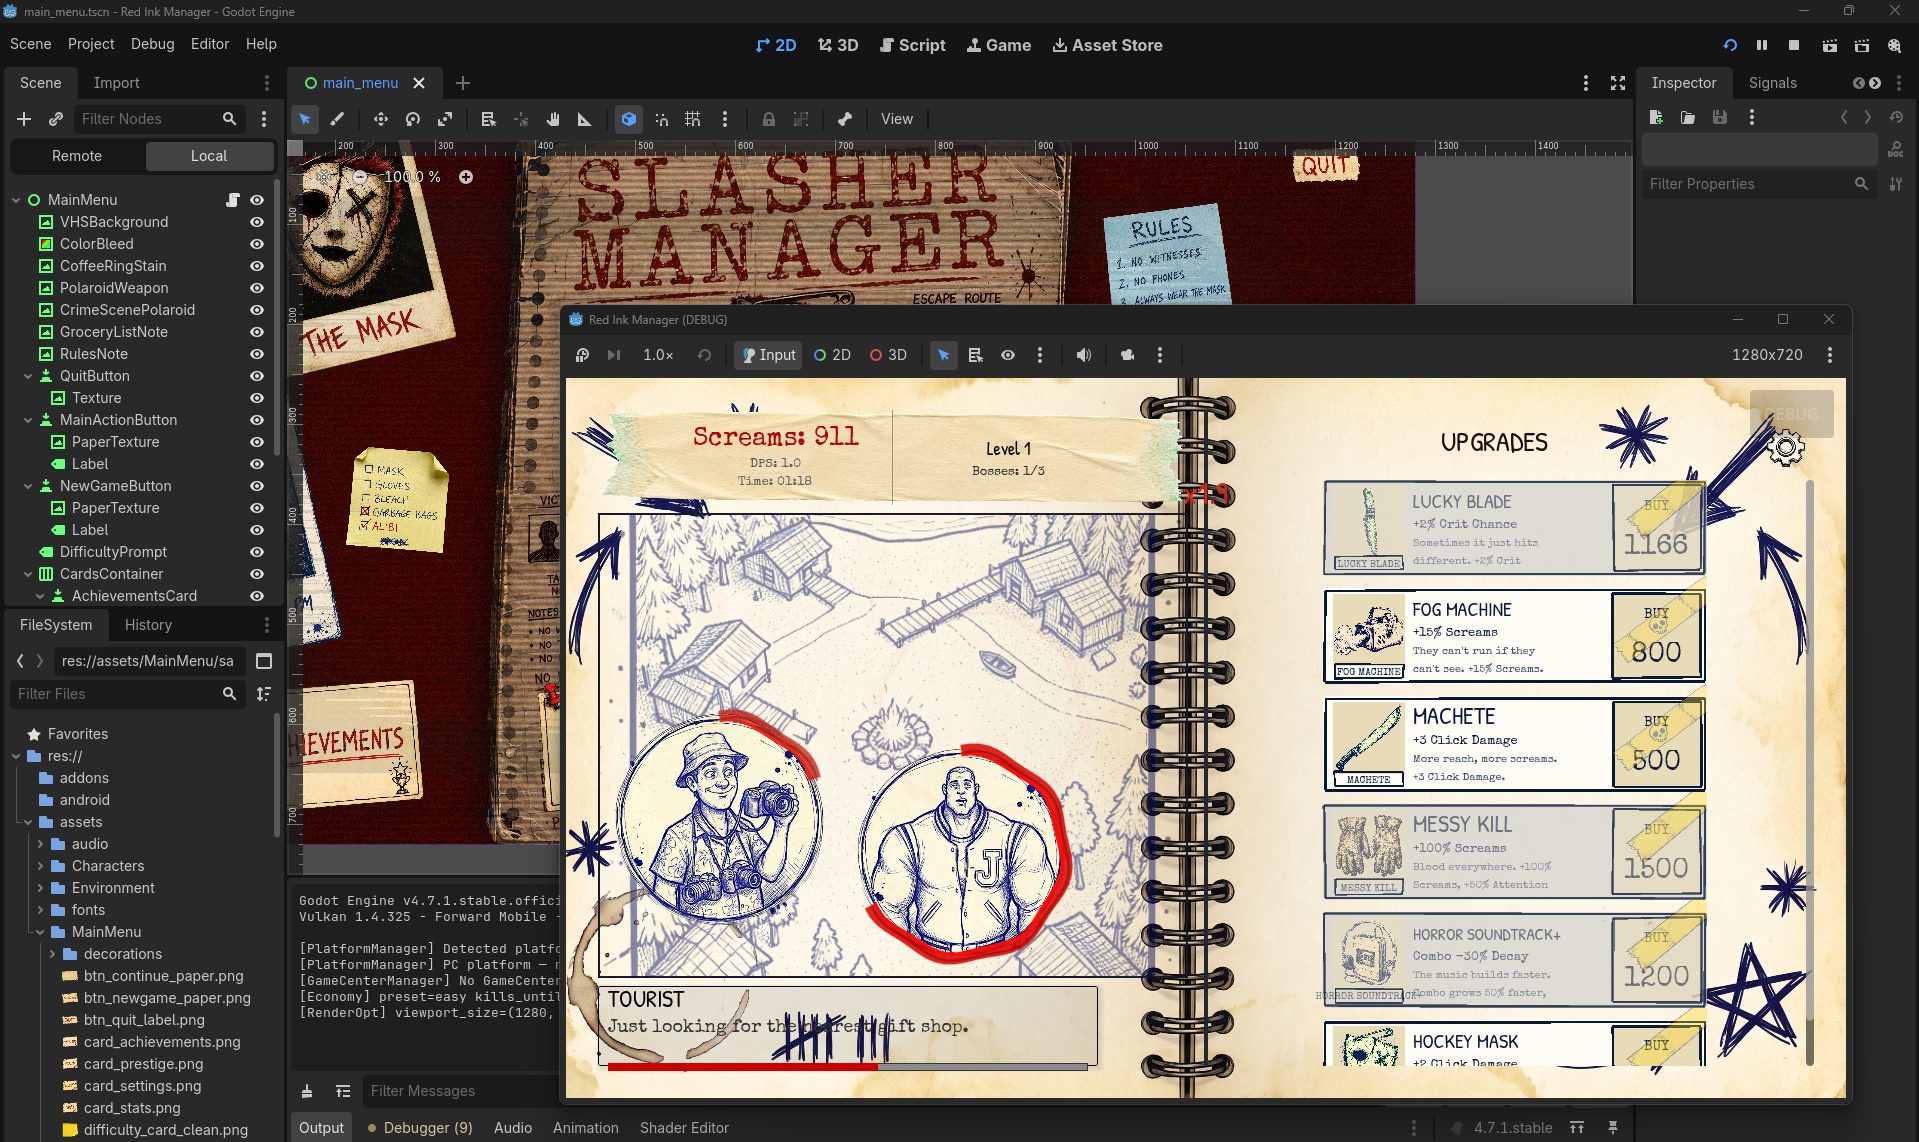Image resolution: width=1919 pixels, height=1142 pixels.
Task: Collapse the MainMenu root node
Action: pos(16,200)
